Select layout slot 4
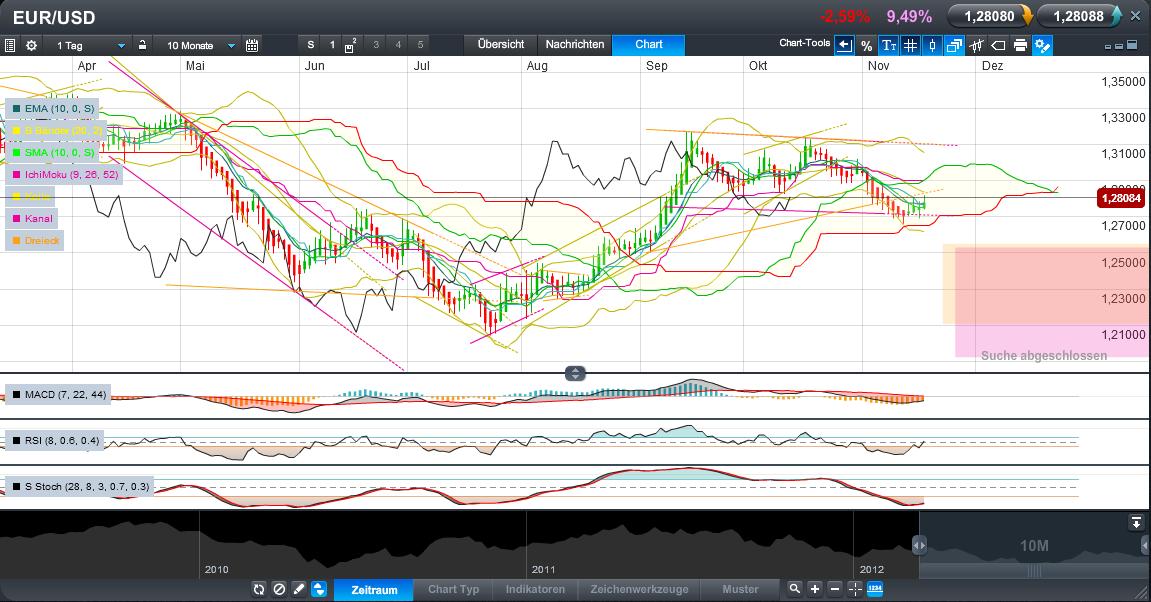Screen dimensions: 1151x602 click(x=398, y=45)
